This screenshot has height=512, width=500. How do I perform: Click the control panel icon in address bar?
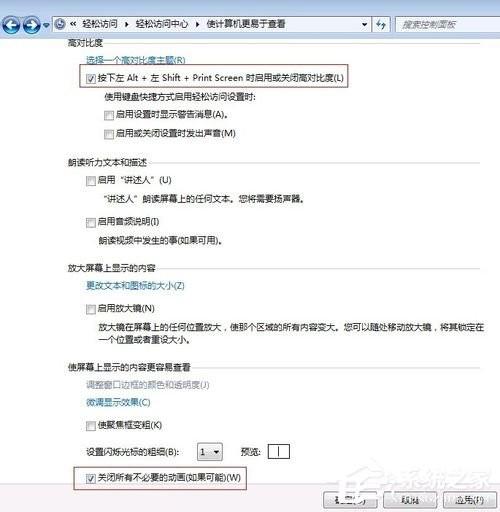[60, 24]
